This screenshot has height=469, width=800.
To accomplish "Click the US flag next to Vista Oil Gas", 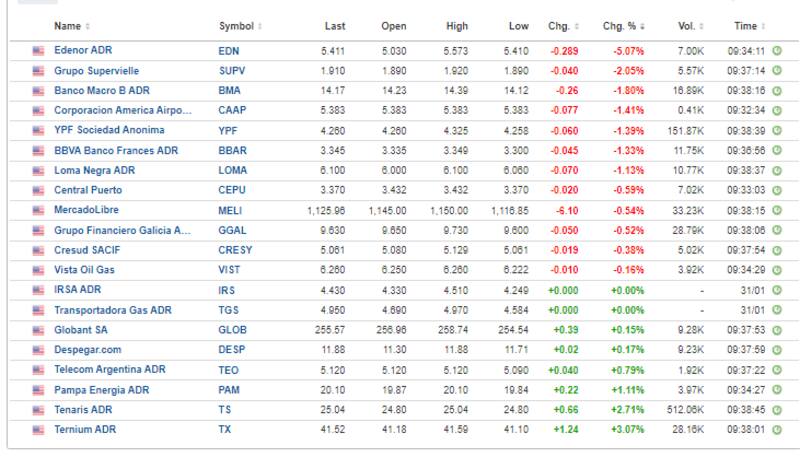I will [x=39, y=270].
